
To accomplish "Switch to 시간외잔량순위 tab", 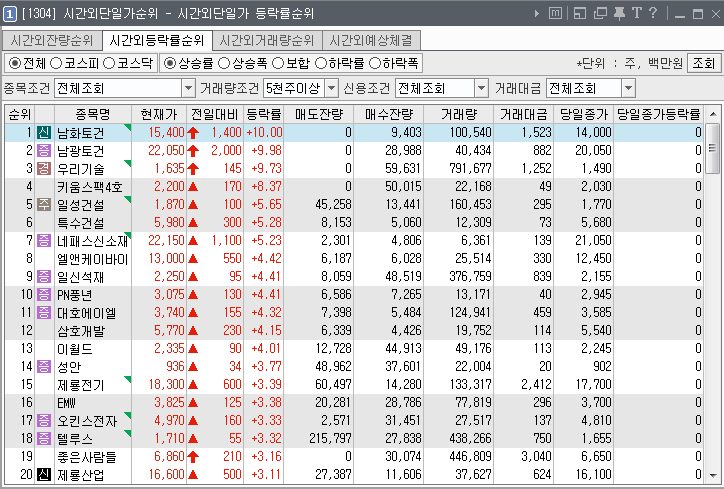I will pos(52,41).
